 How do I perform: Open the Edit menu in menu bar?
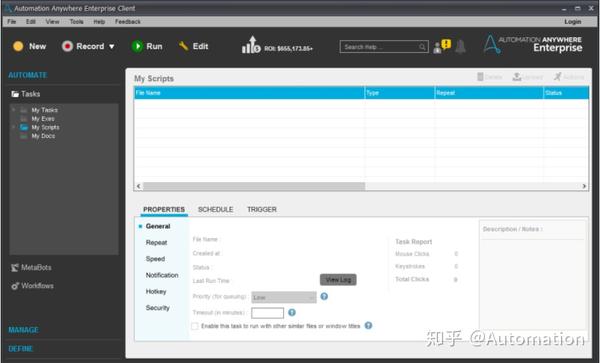(x=31, y=22)
